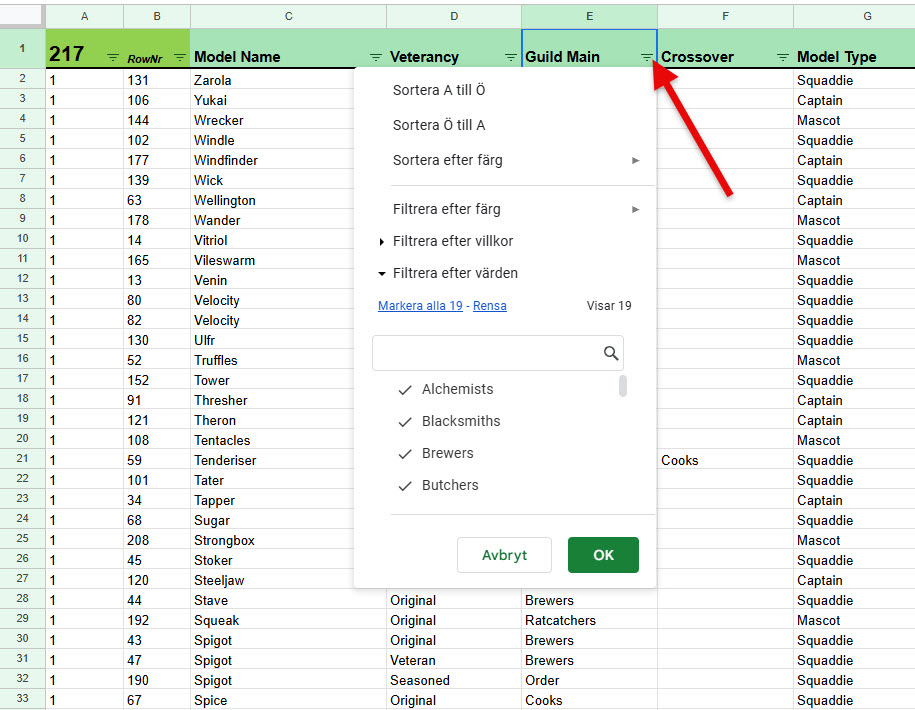
Task: Collapse Filtrera efter värden section
Action: click(382, 274)
